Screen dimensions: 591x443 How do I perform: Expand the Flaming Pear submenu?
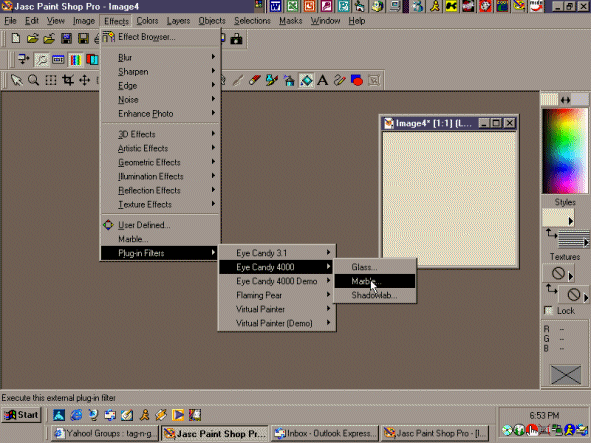[277, 295]
